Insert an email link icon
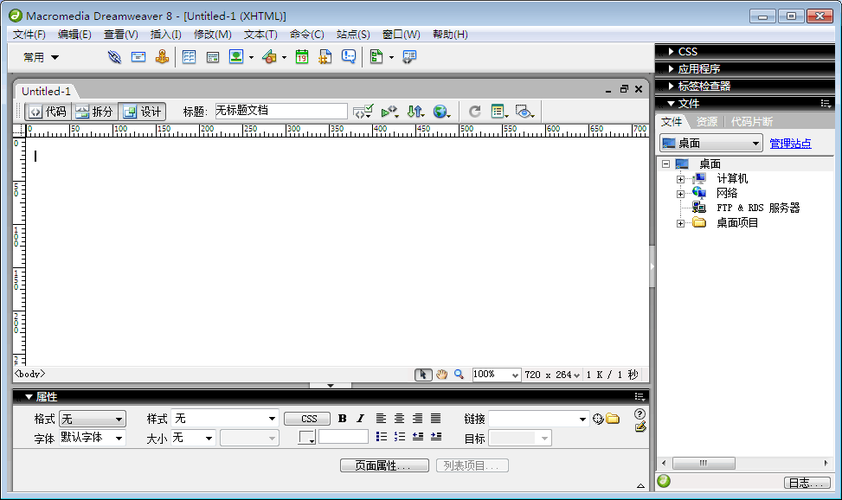 138,57
